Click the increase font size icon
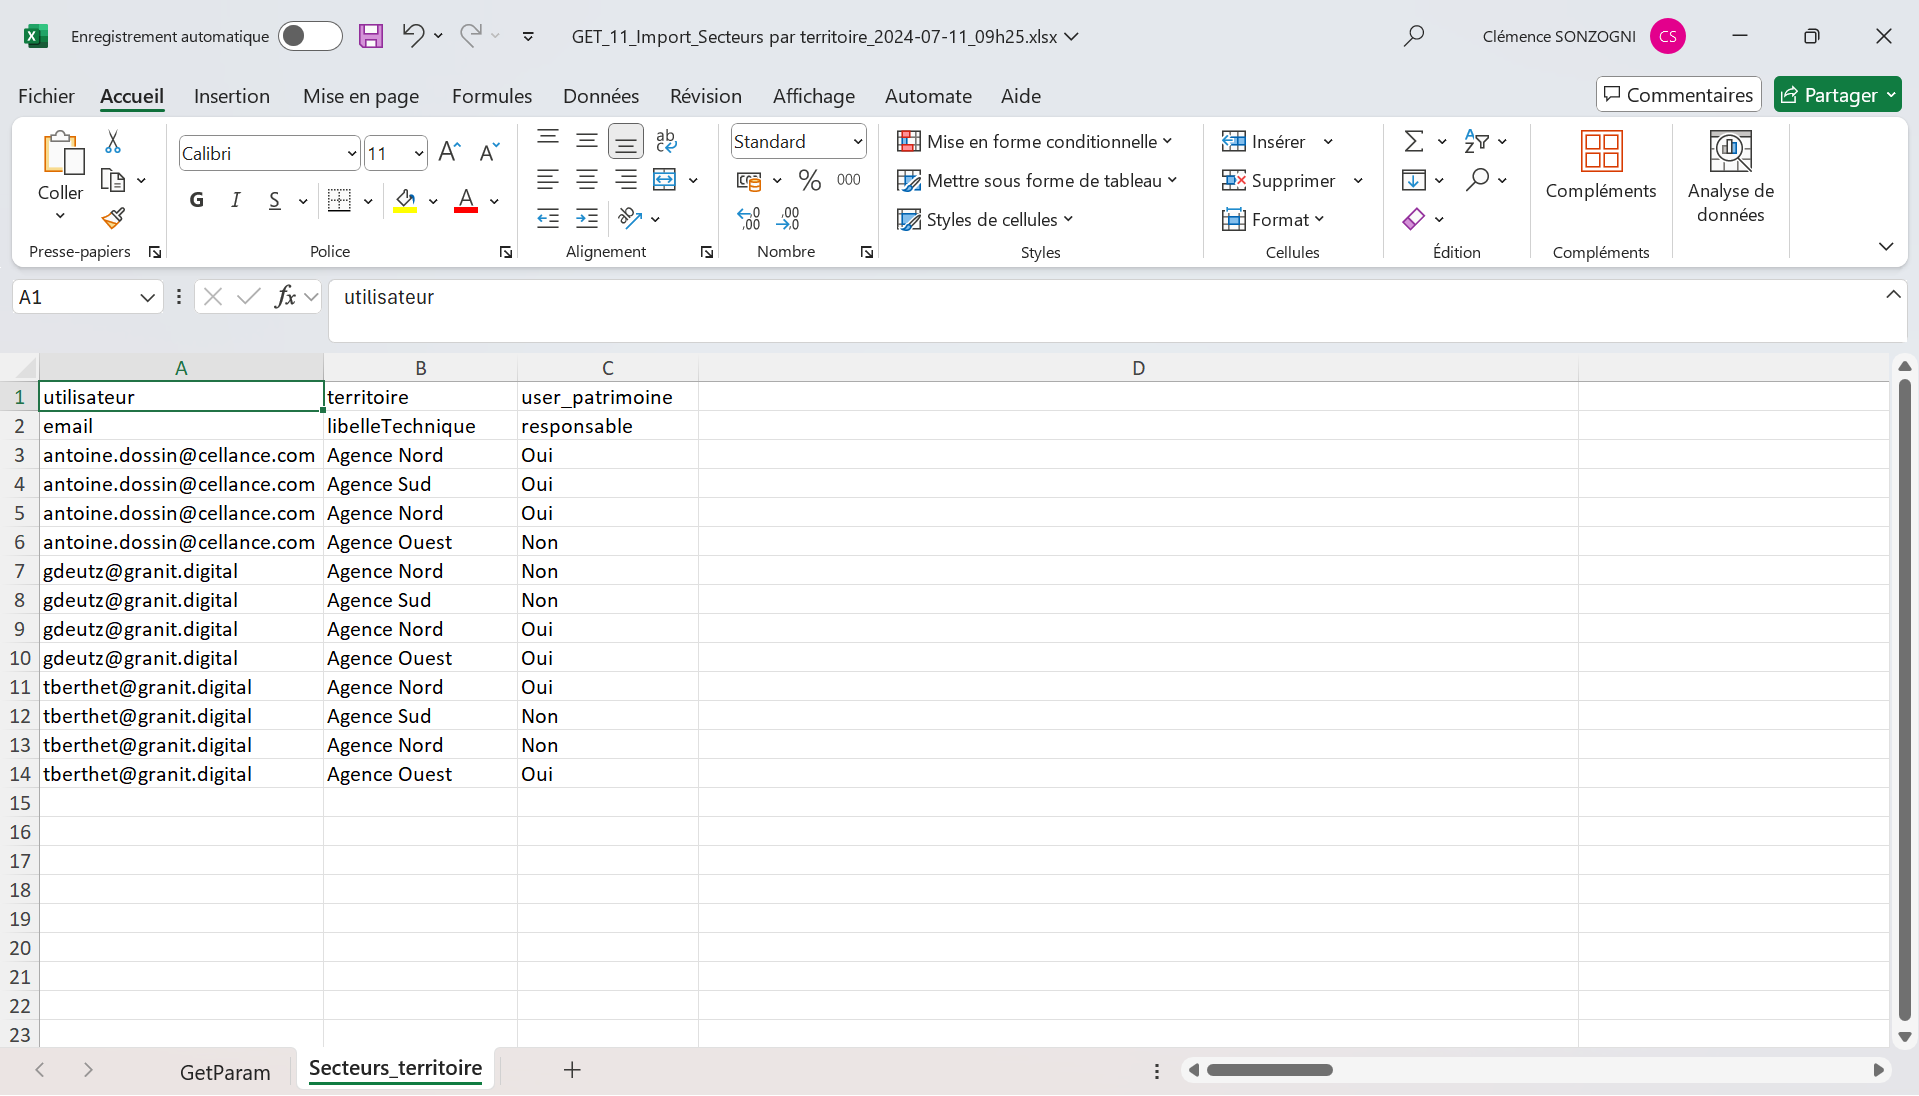The width and height of the screenshot is (1919, 1096). 449,153
